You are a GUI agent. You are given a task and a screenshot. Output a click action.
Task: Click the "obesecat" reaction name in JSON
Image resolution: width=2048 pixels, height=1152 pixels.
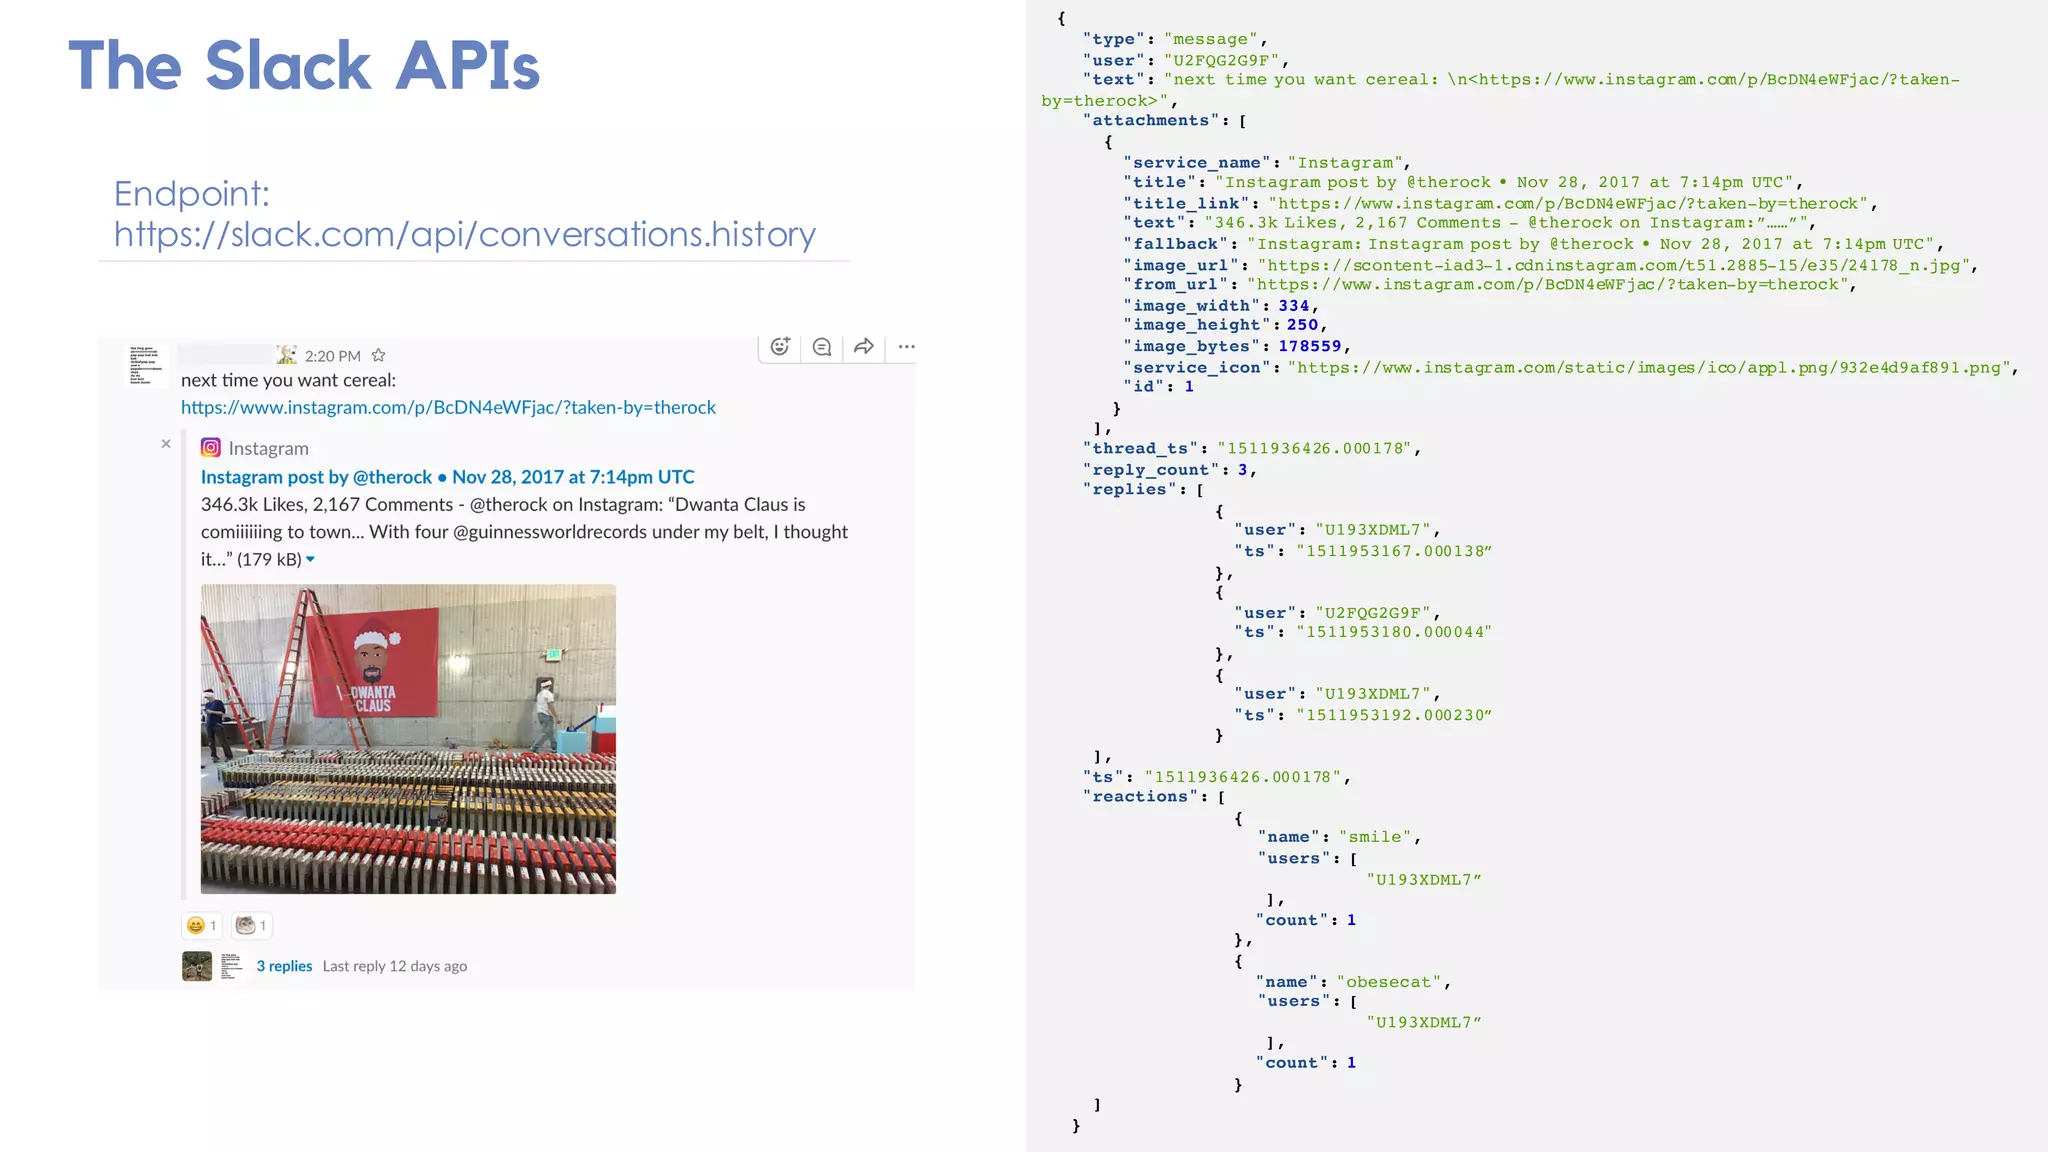[x=1388, y=982]
